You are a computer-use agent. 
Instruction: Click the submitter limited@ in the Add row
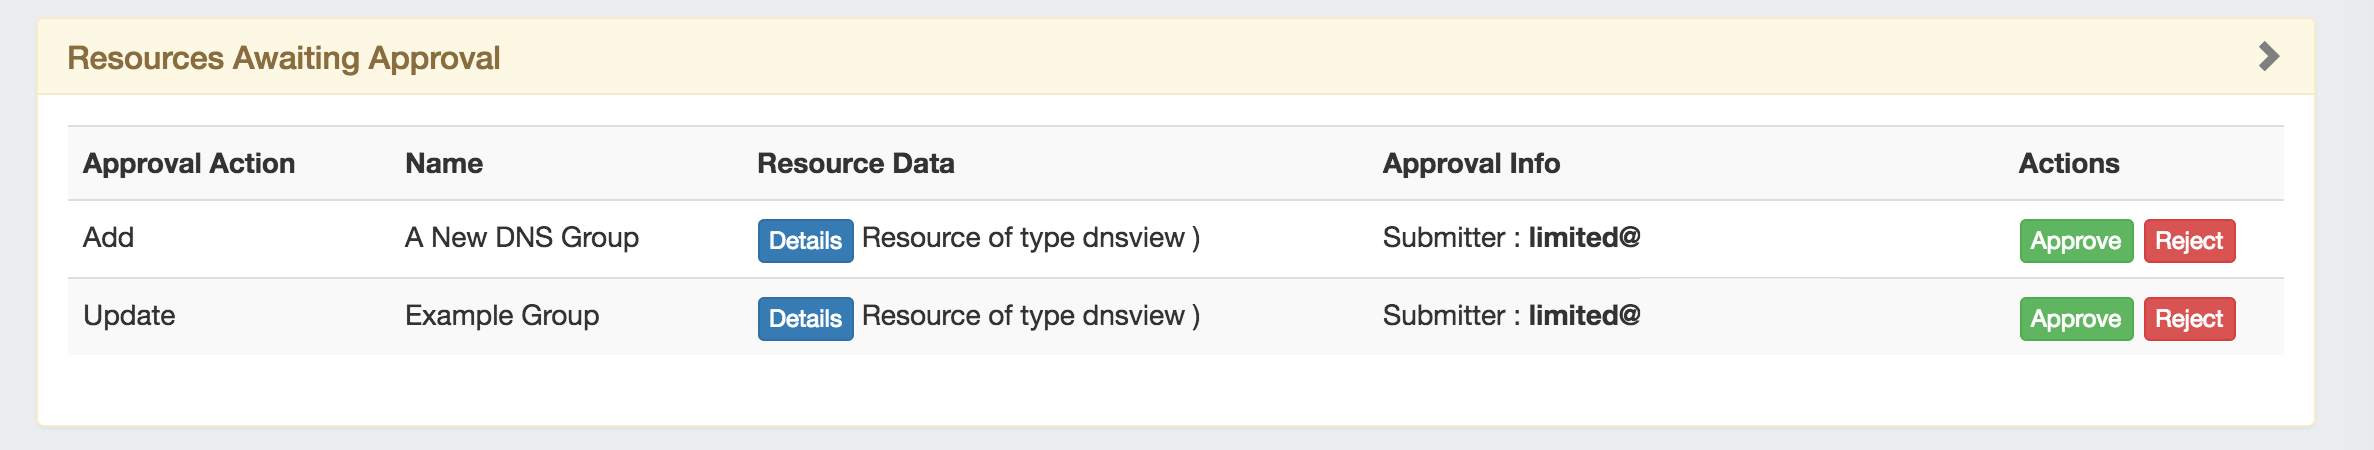1584,238
